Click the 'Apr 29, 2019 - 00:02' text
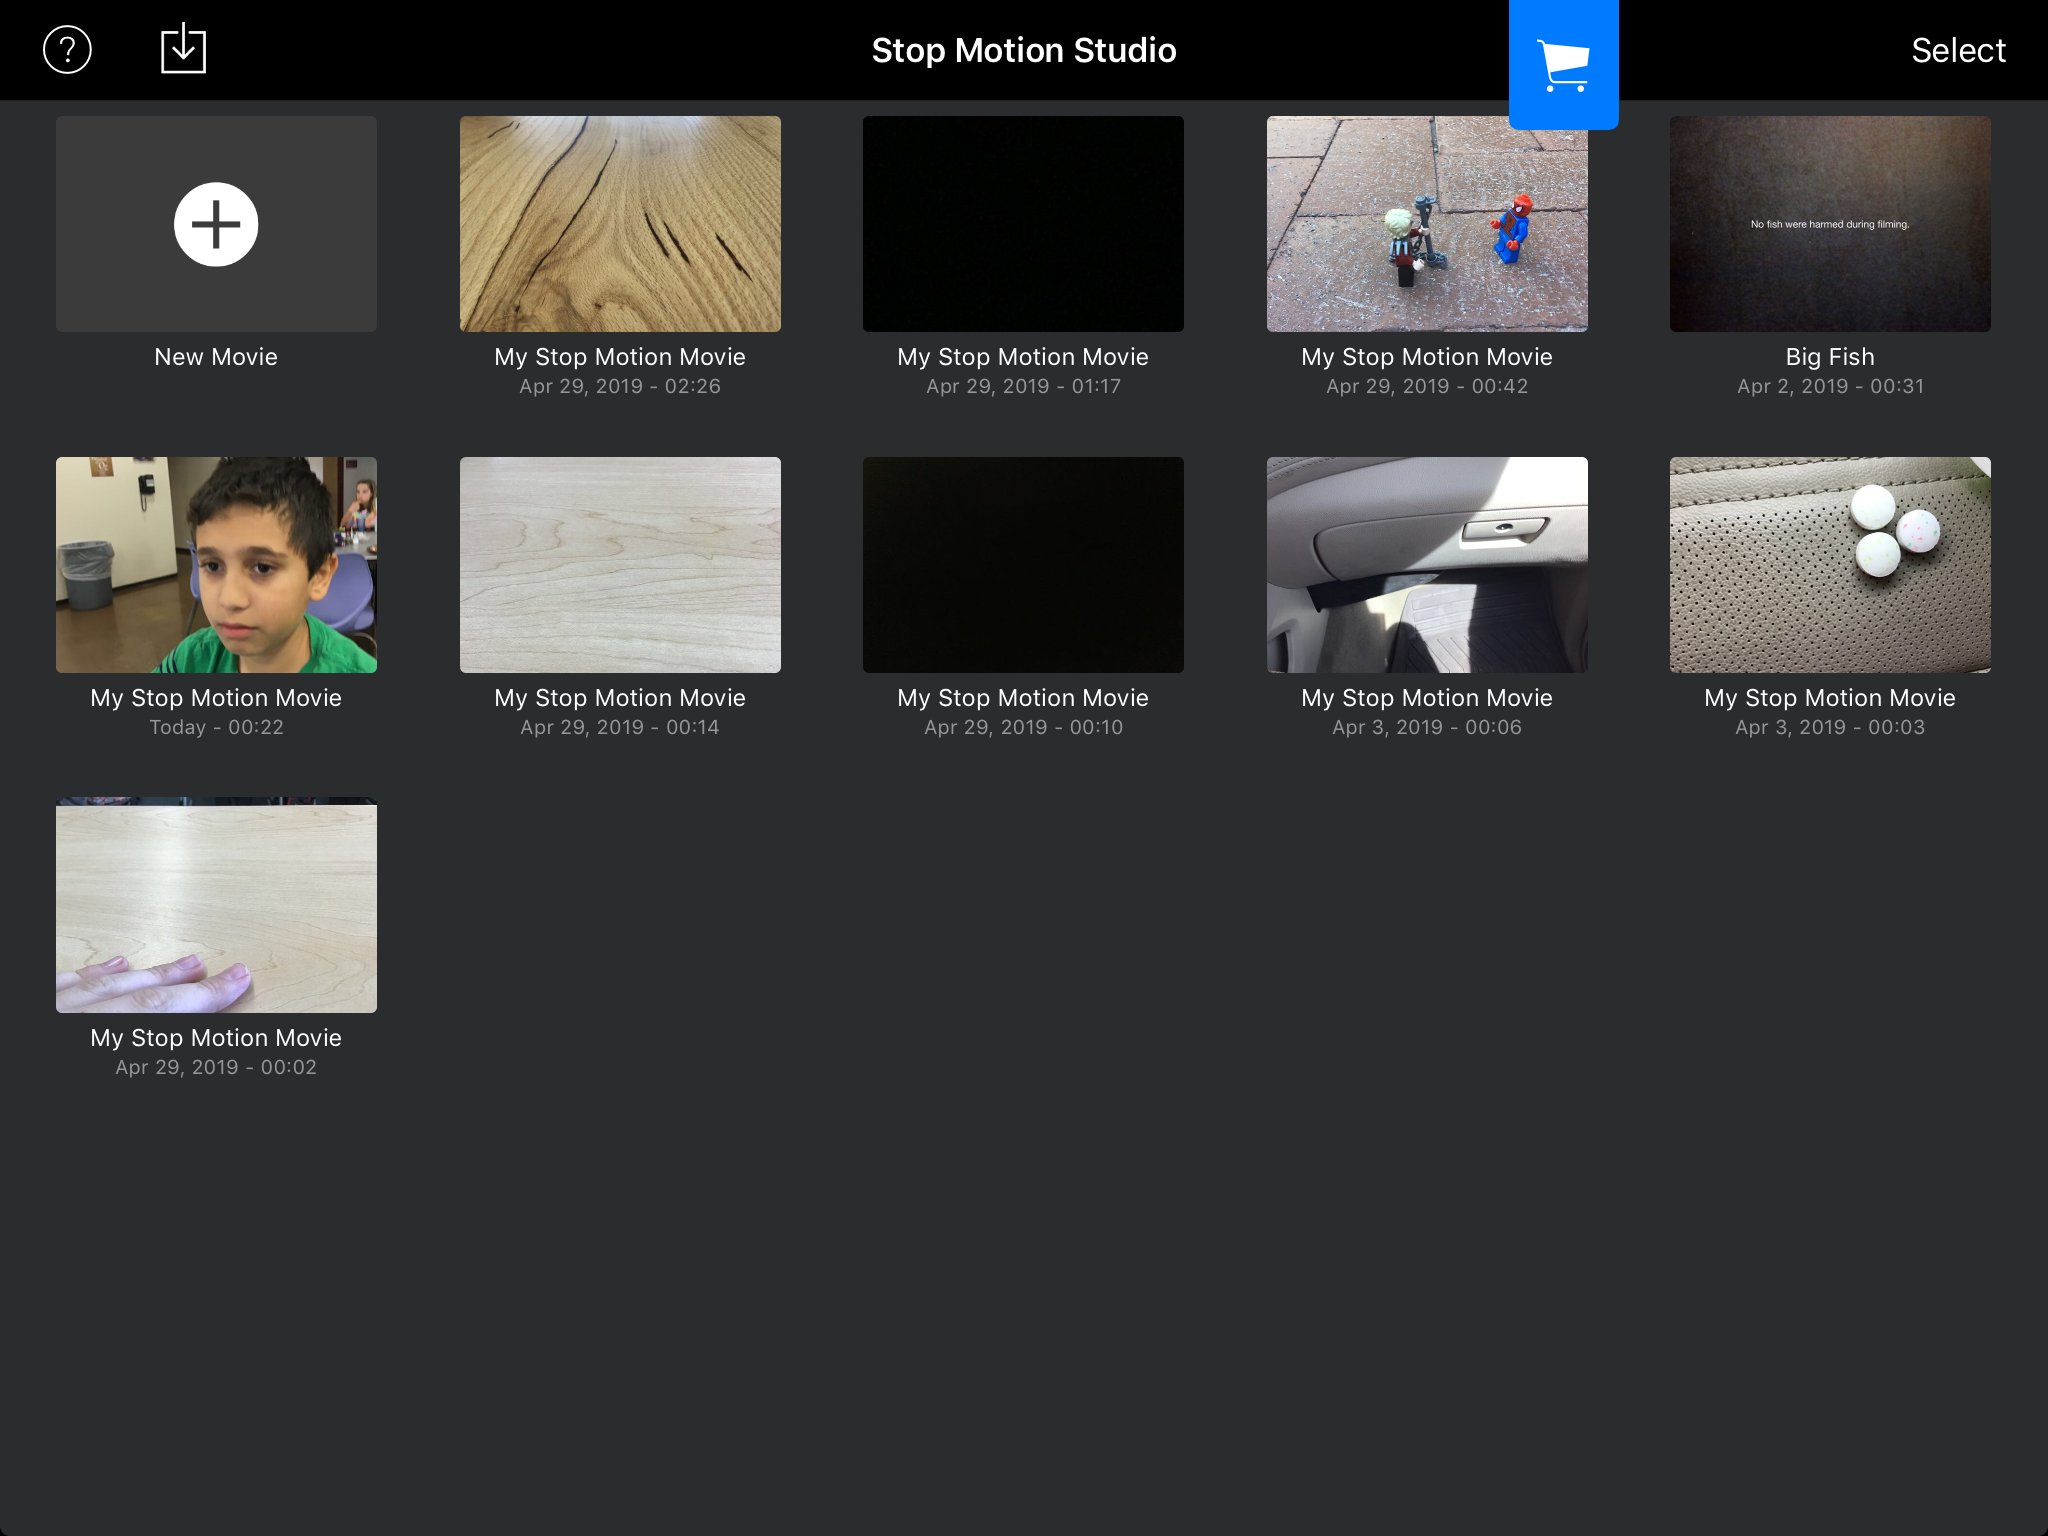 (x=216, y=1067)
